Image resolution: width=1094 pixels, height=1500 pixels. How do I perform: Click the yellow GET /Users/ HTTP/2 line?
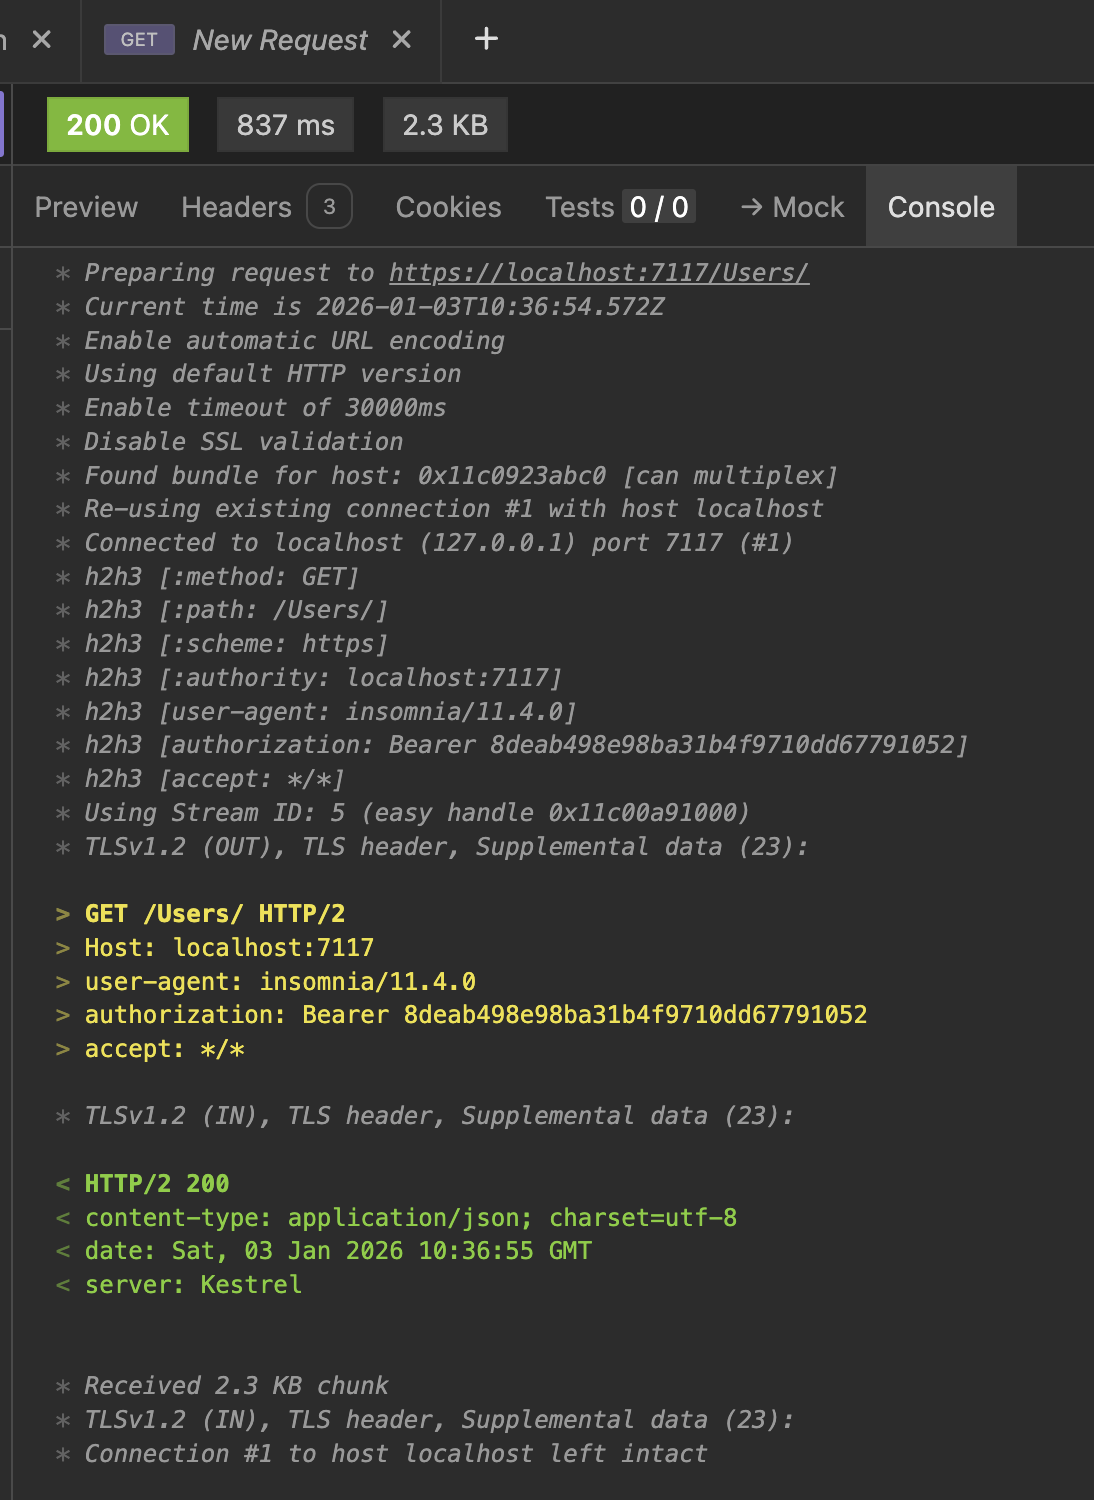point(215,914)
